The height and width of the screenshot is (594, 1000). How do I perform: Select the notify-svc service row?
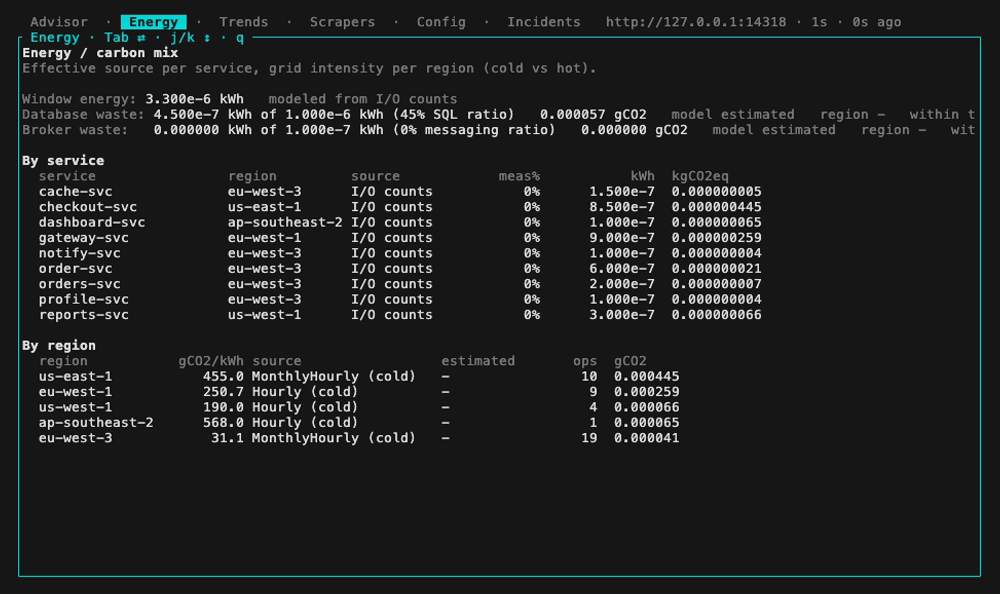400,253
